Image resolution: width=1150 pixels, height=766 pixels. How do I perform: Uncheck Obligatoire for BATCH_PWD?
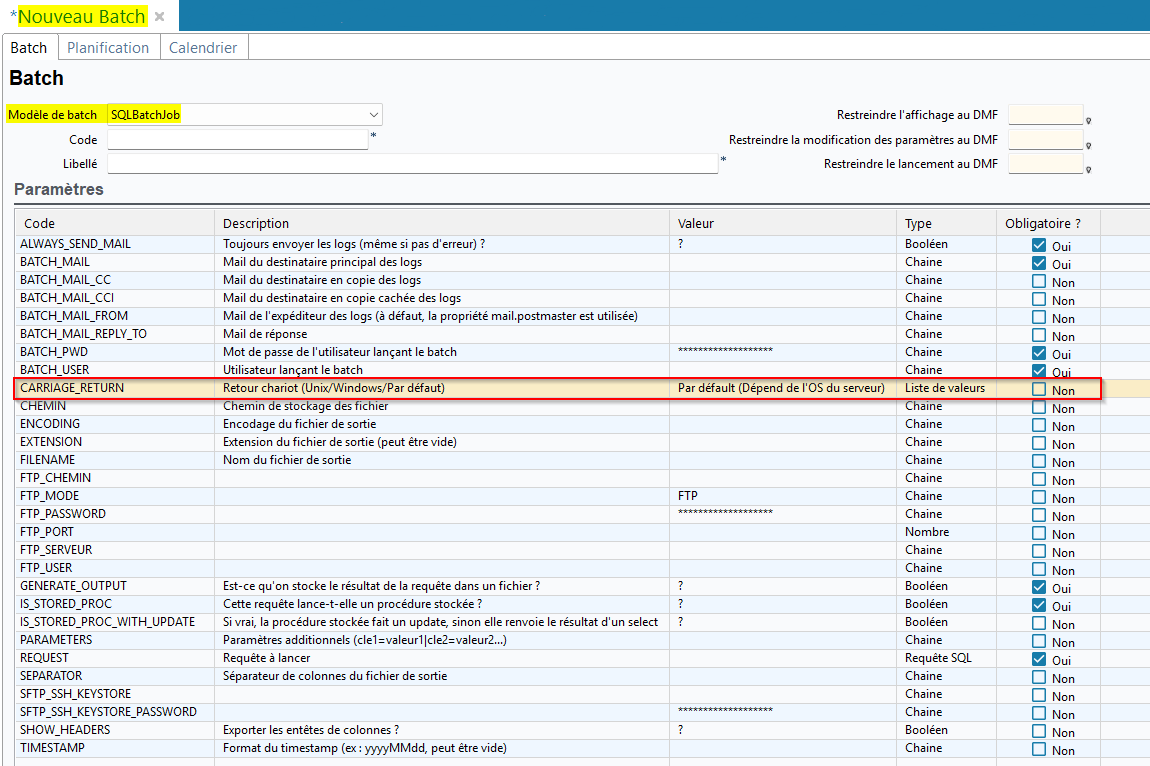pyautogui.click(x=1039, y=353)
